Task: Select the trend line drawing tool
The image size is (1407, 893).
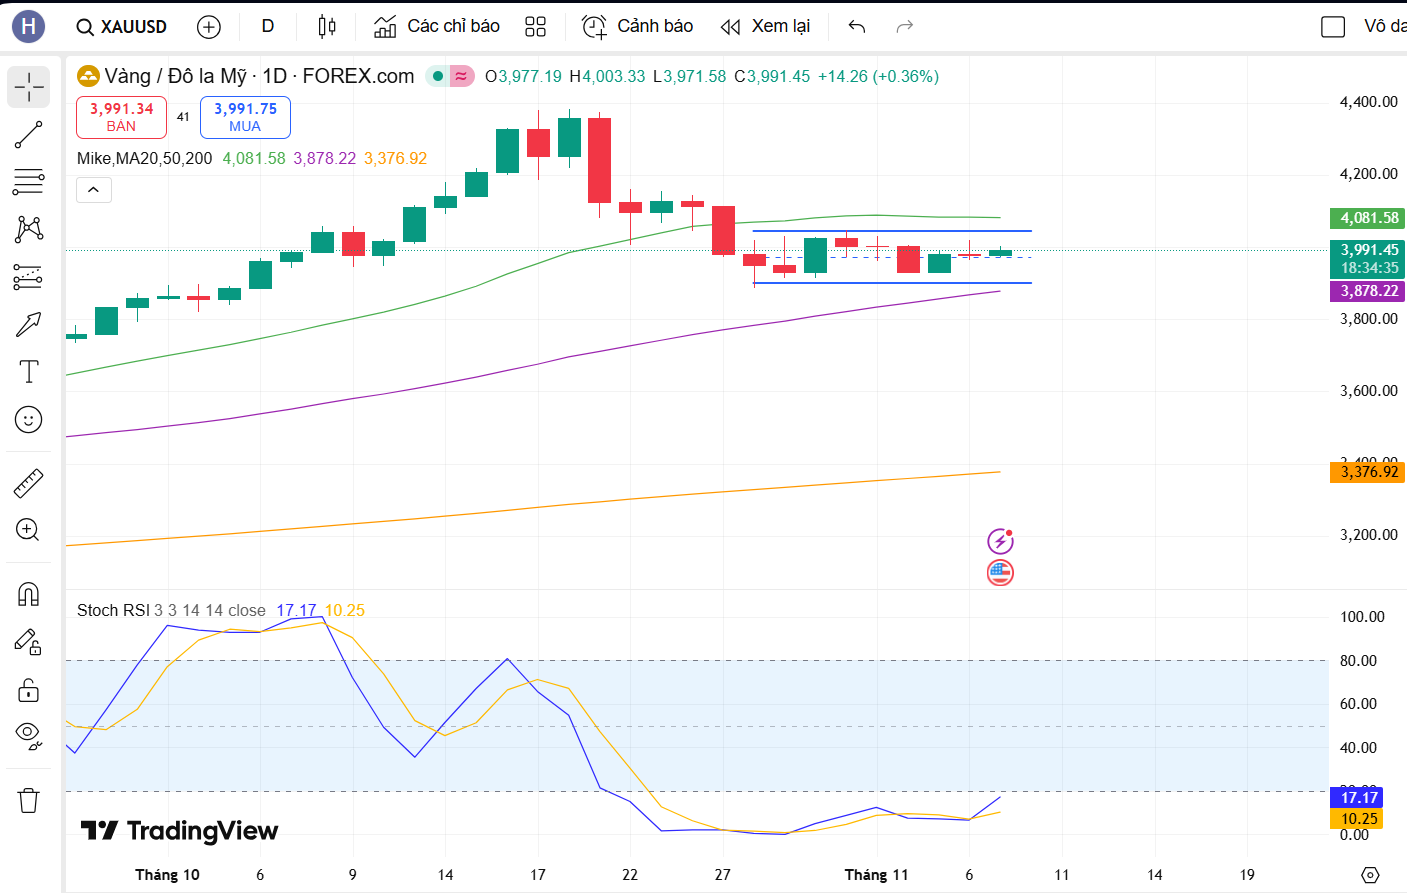Action: point(29,135)
